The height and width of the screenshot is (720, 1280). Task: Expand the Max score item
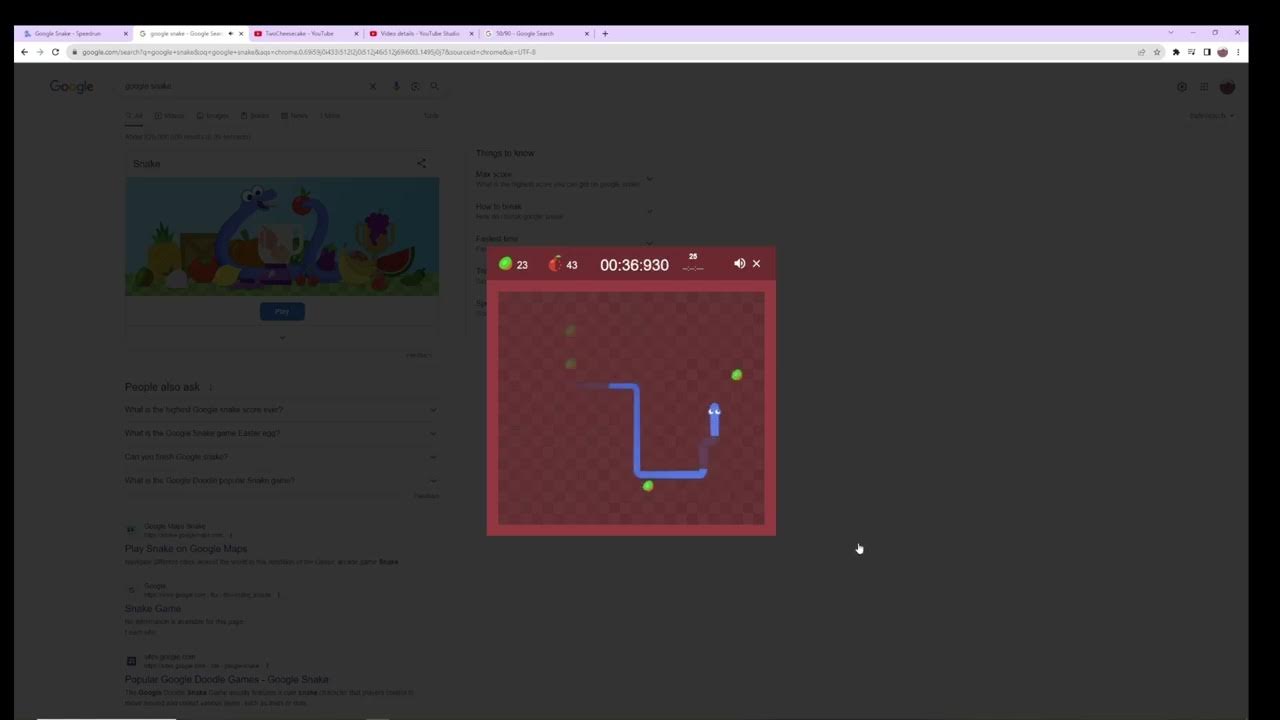[x=564, y=179]
